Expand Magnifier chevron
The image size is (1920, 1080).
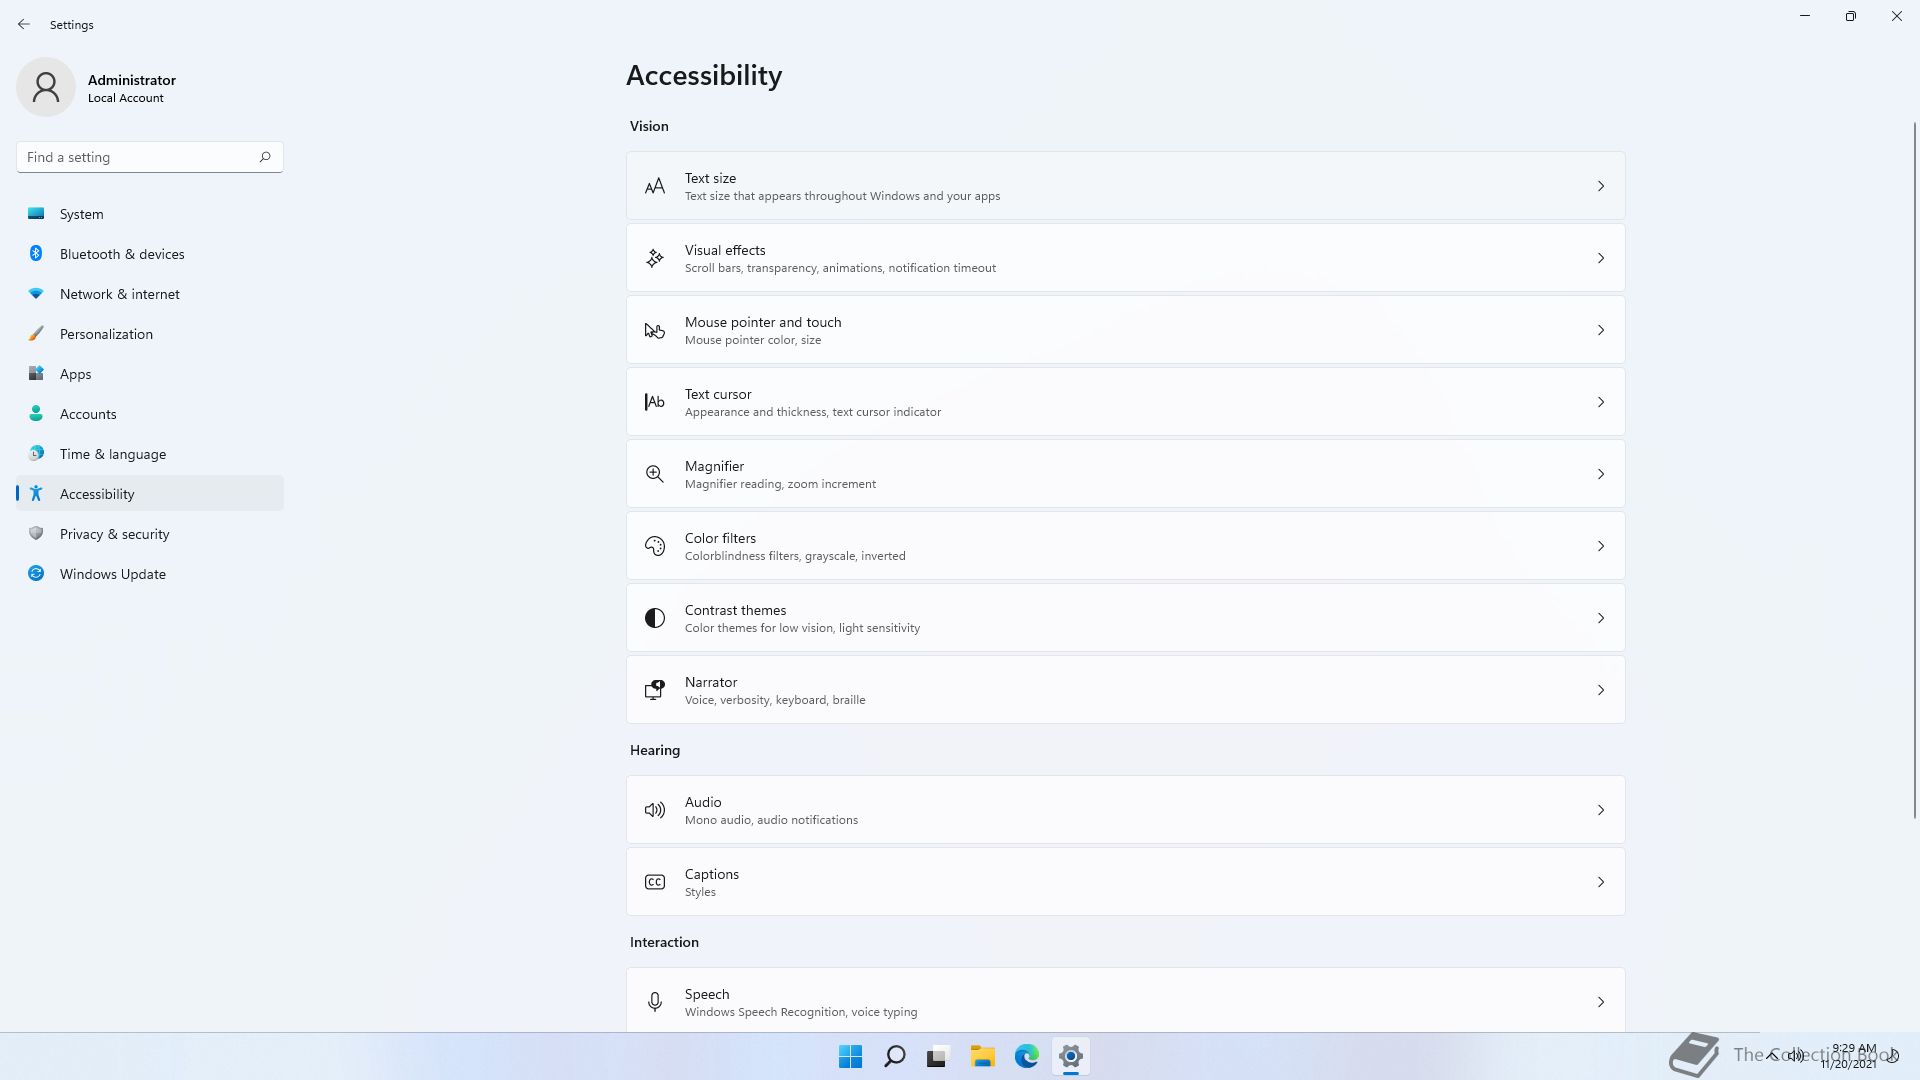[1601, 474]
